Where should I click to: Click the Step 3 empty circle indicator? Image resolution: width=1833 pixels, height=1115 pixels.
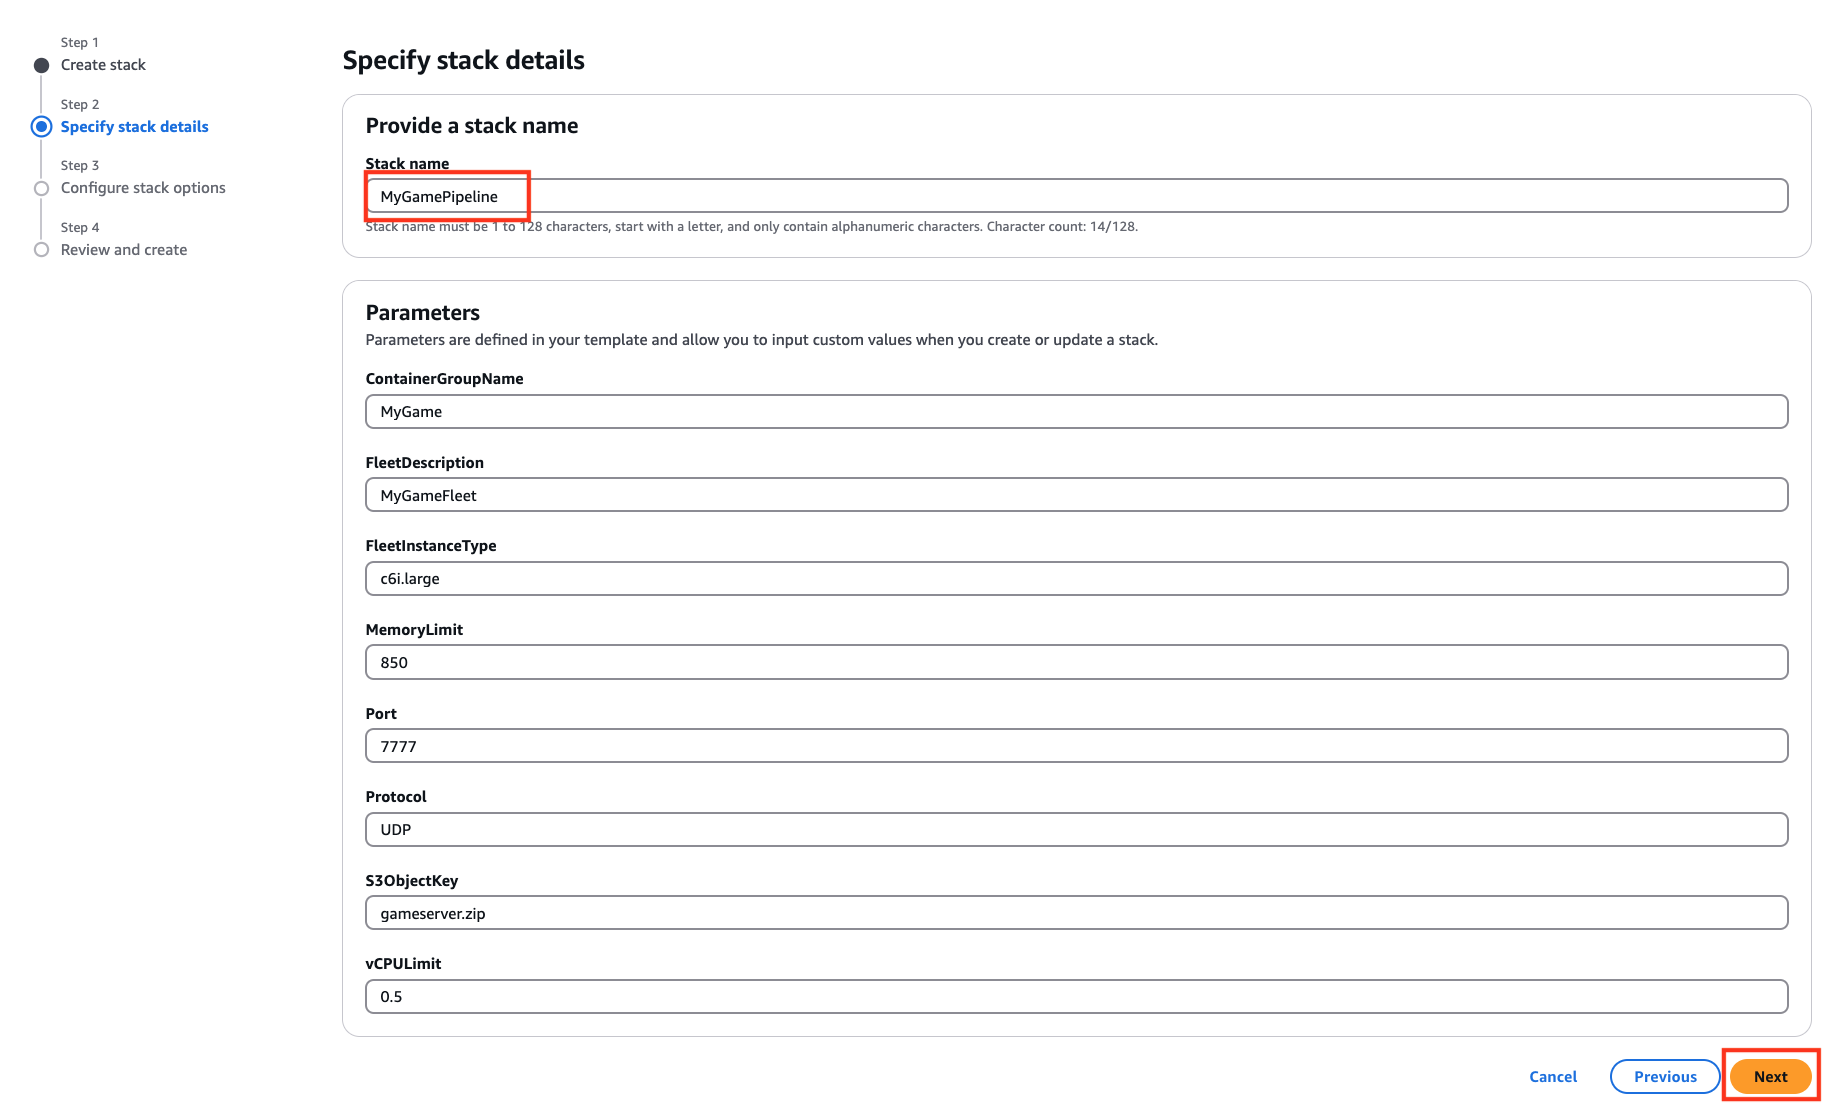pyautogui.click(x=41, y=187)
